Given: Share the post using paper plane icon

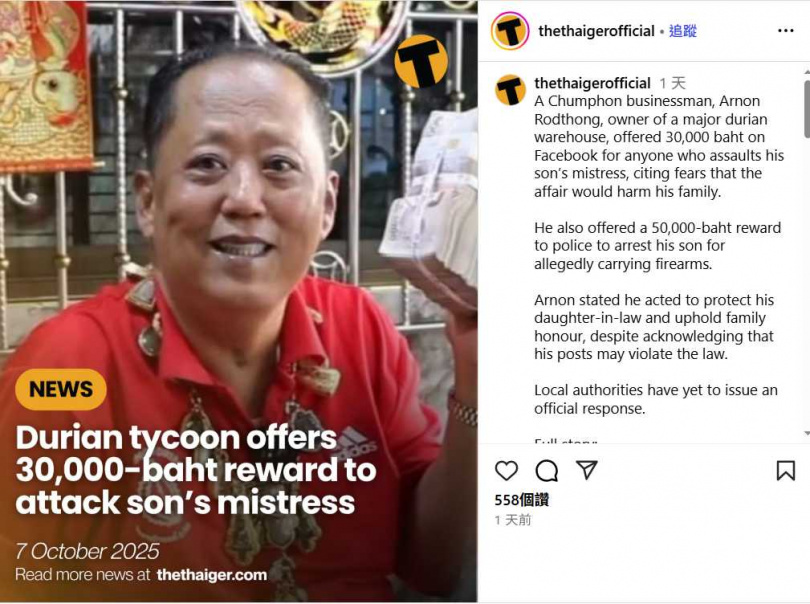Looking at the screenshot, I should click(x=587, y=470).
